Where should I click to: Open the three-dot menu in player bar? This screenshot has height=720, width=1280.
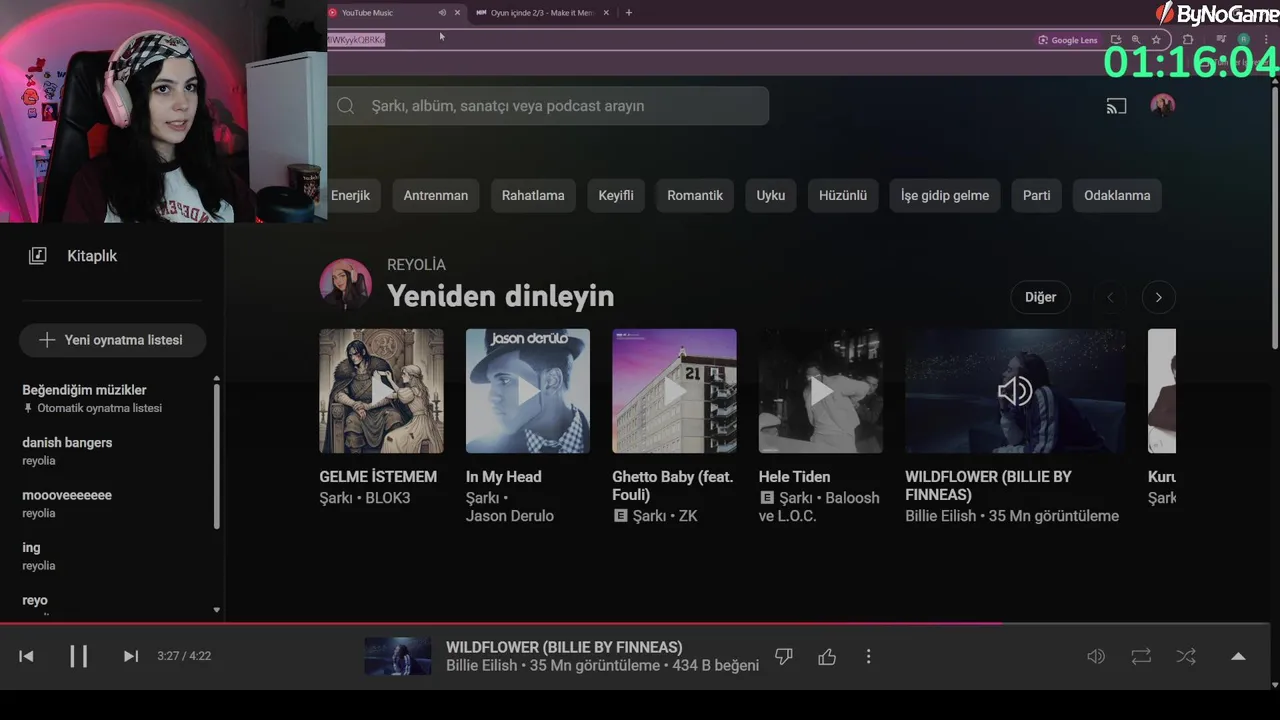(x=868, y=657)
